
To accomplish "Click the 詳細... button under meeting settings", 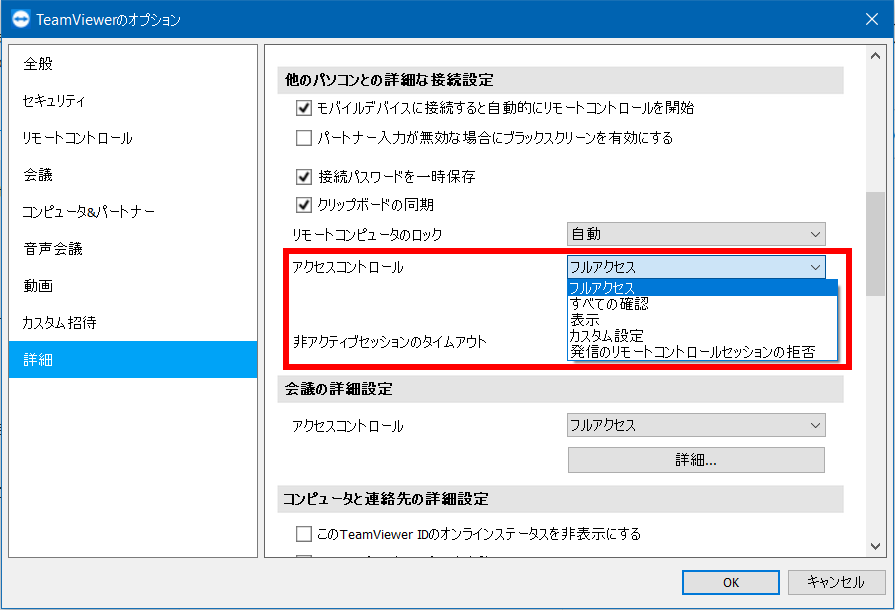I will (x=696, y=460).
